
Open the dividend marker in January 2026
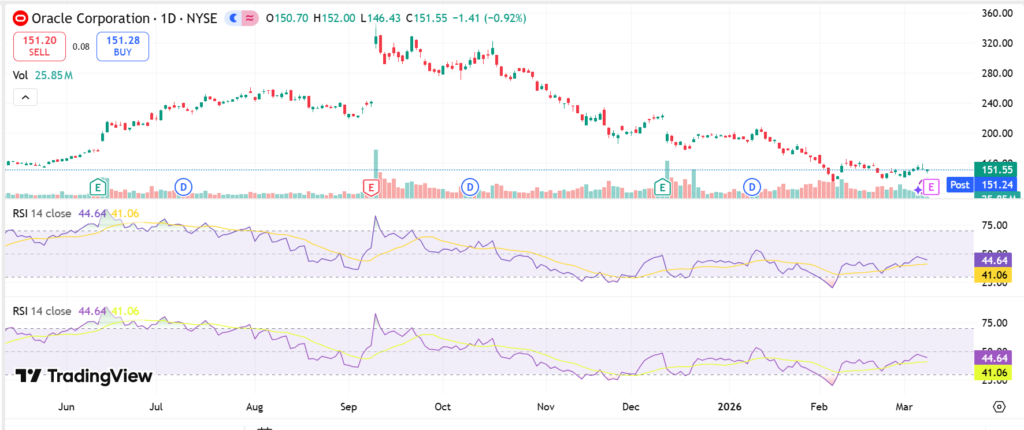[x=751, y=186]
